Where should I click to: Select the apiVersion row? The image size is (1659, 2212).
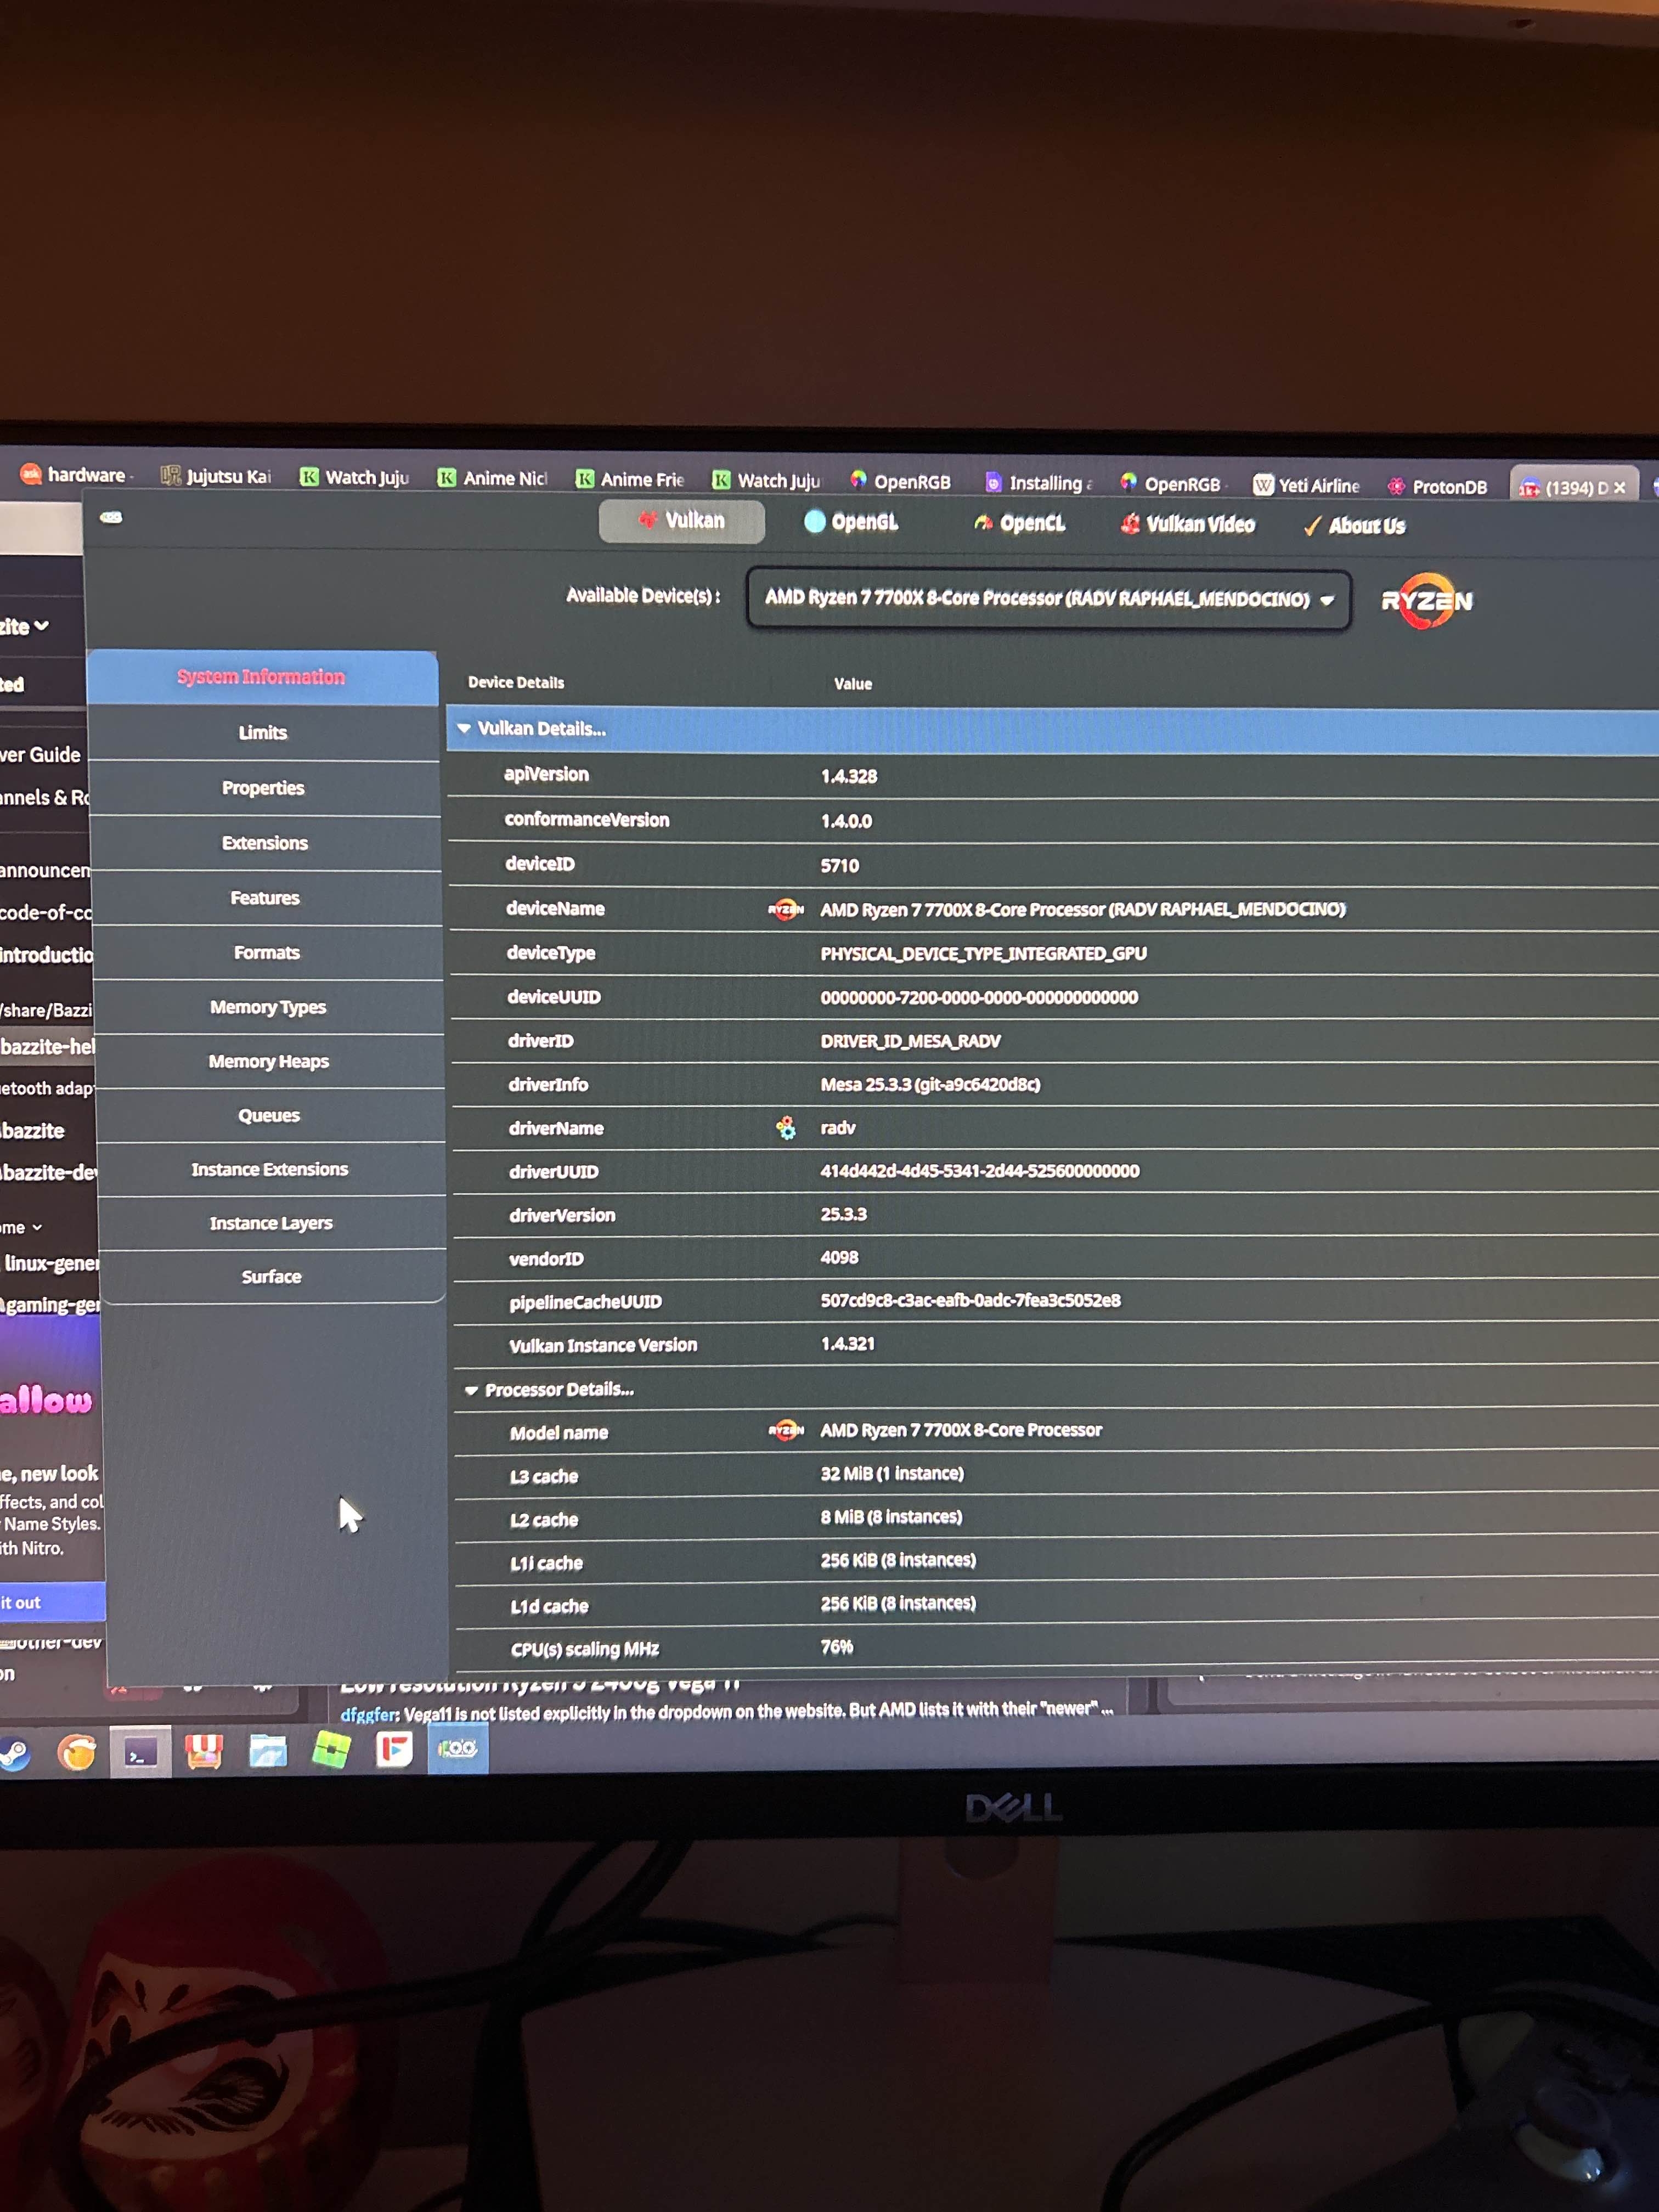pyautogui.click(x=546, y=774)
